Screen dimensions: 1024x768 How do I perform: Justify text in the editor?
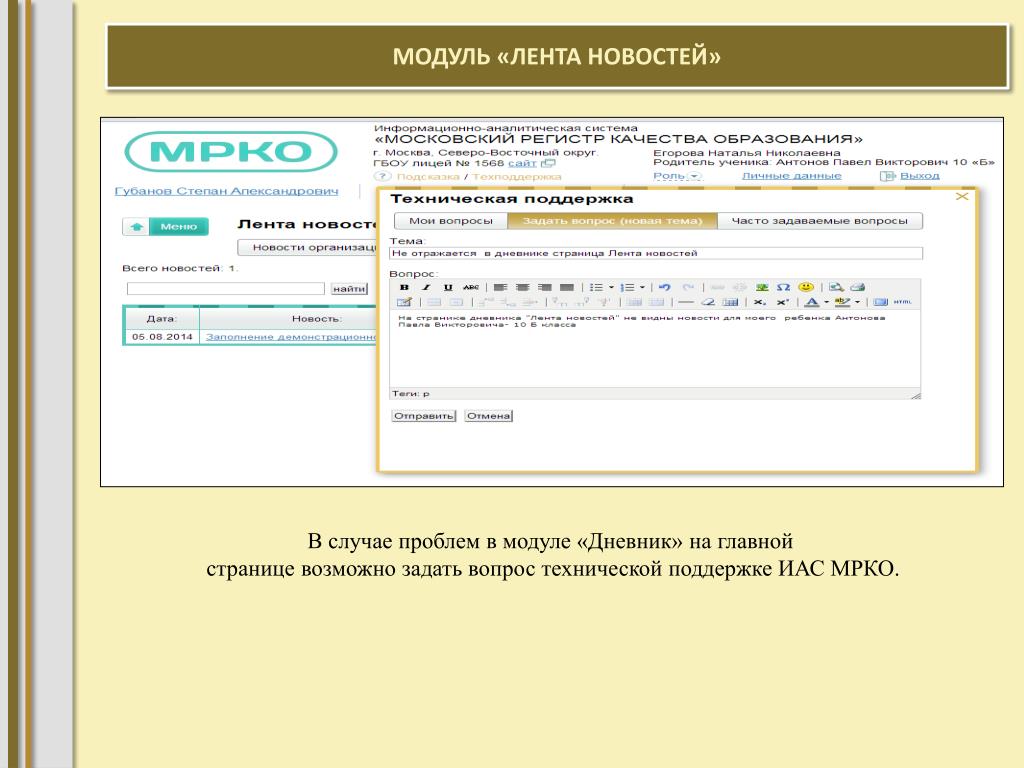point(567,287)
